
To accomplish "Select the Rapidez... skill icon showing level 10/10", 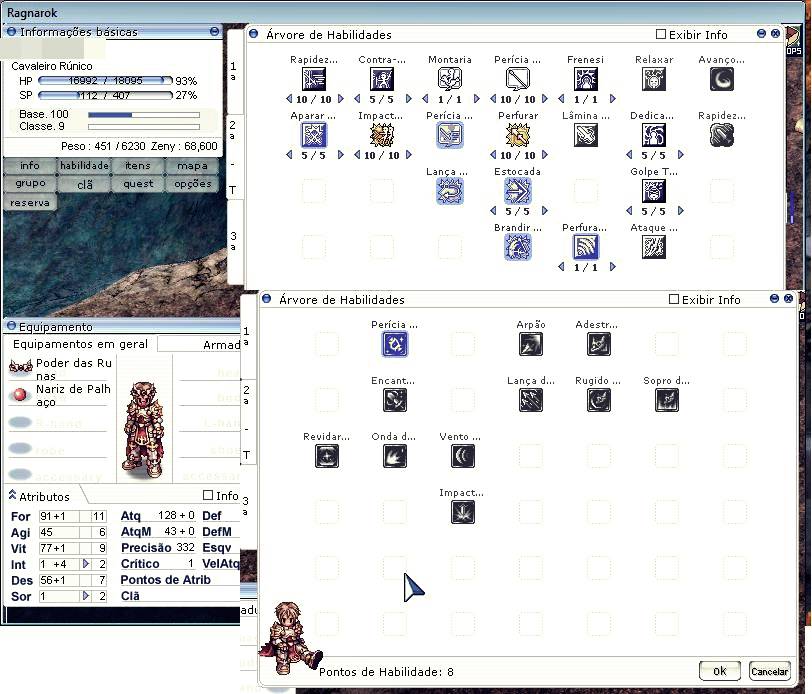I will tap(314, 79).
